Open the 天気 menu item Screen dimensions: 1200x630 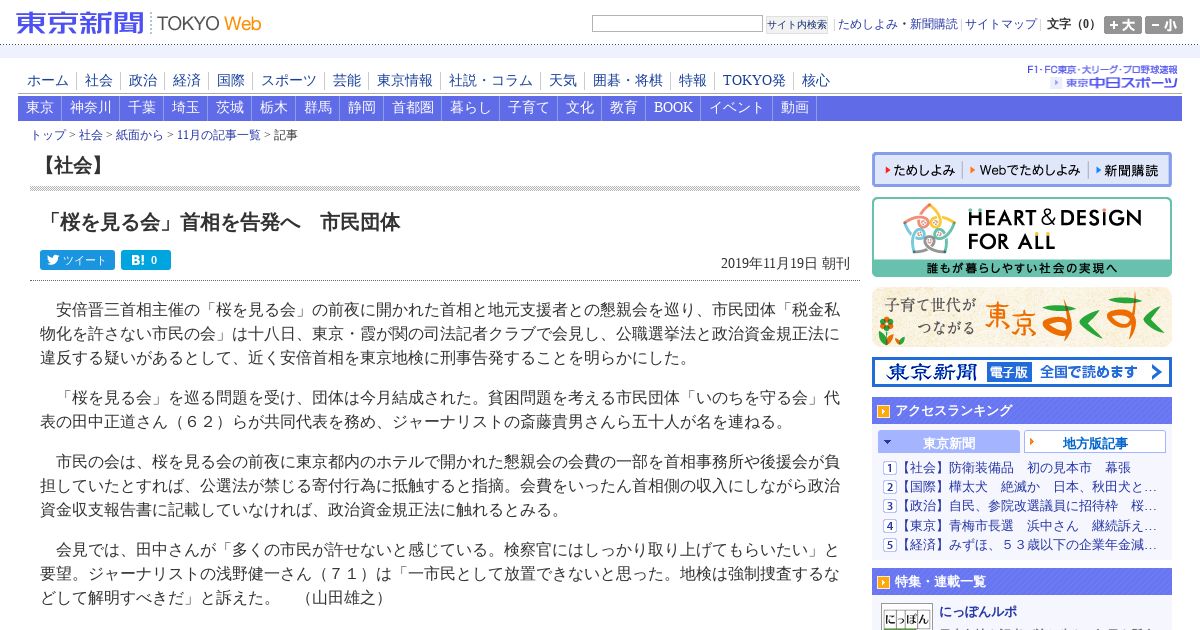pos(563,81)
